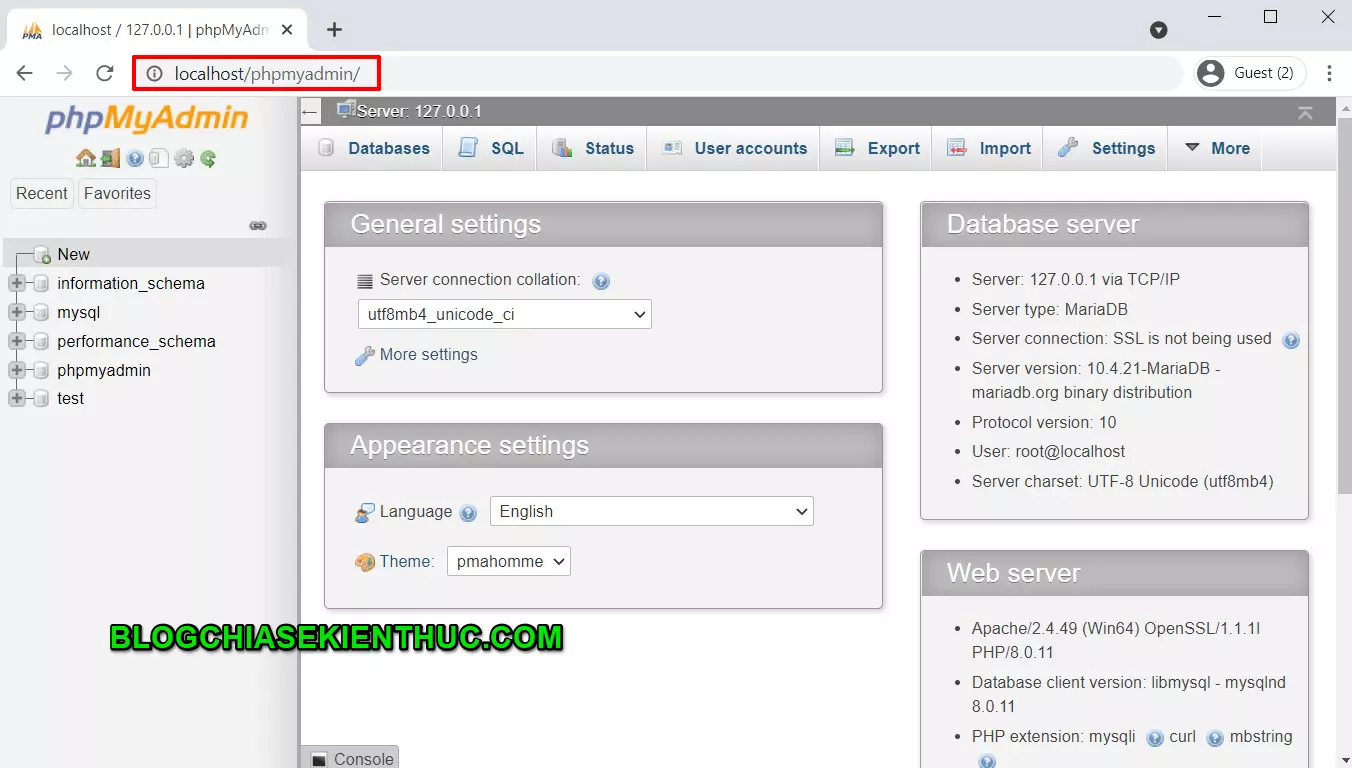Open navigation panel settings gear icon
Image resolution: width=1352 pixels, height=768 pixels.
pos(184,158)
